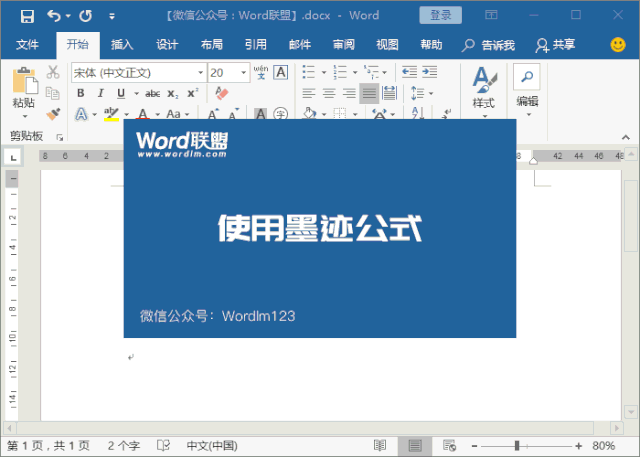Viewport: 640px width, 457px height.
Task: Click the bullets list icon
Action: (309, 72)
